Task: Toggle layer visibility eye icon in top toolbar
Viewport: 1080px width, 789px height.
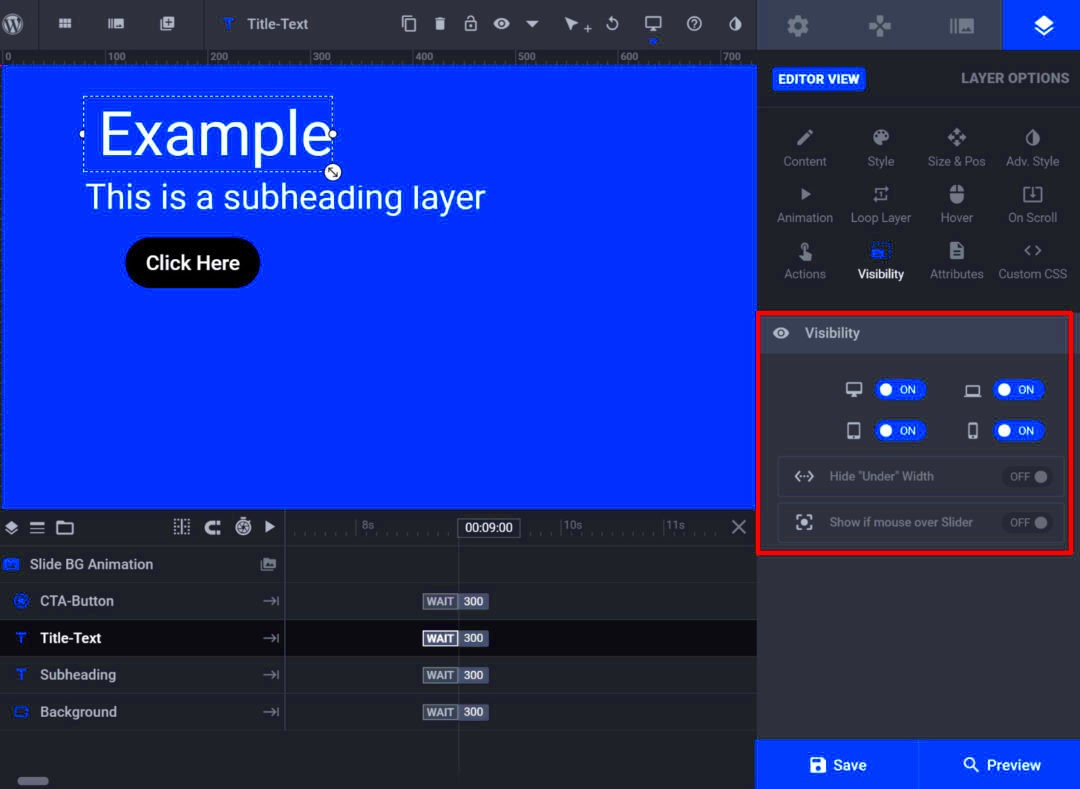Action: pyautogui.click(x=501, y=24)
